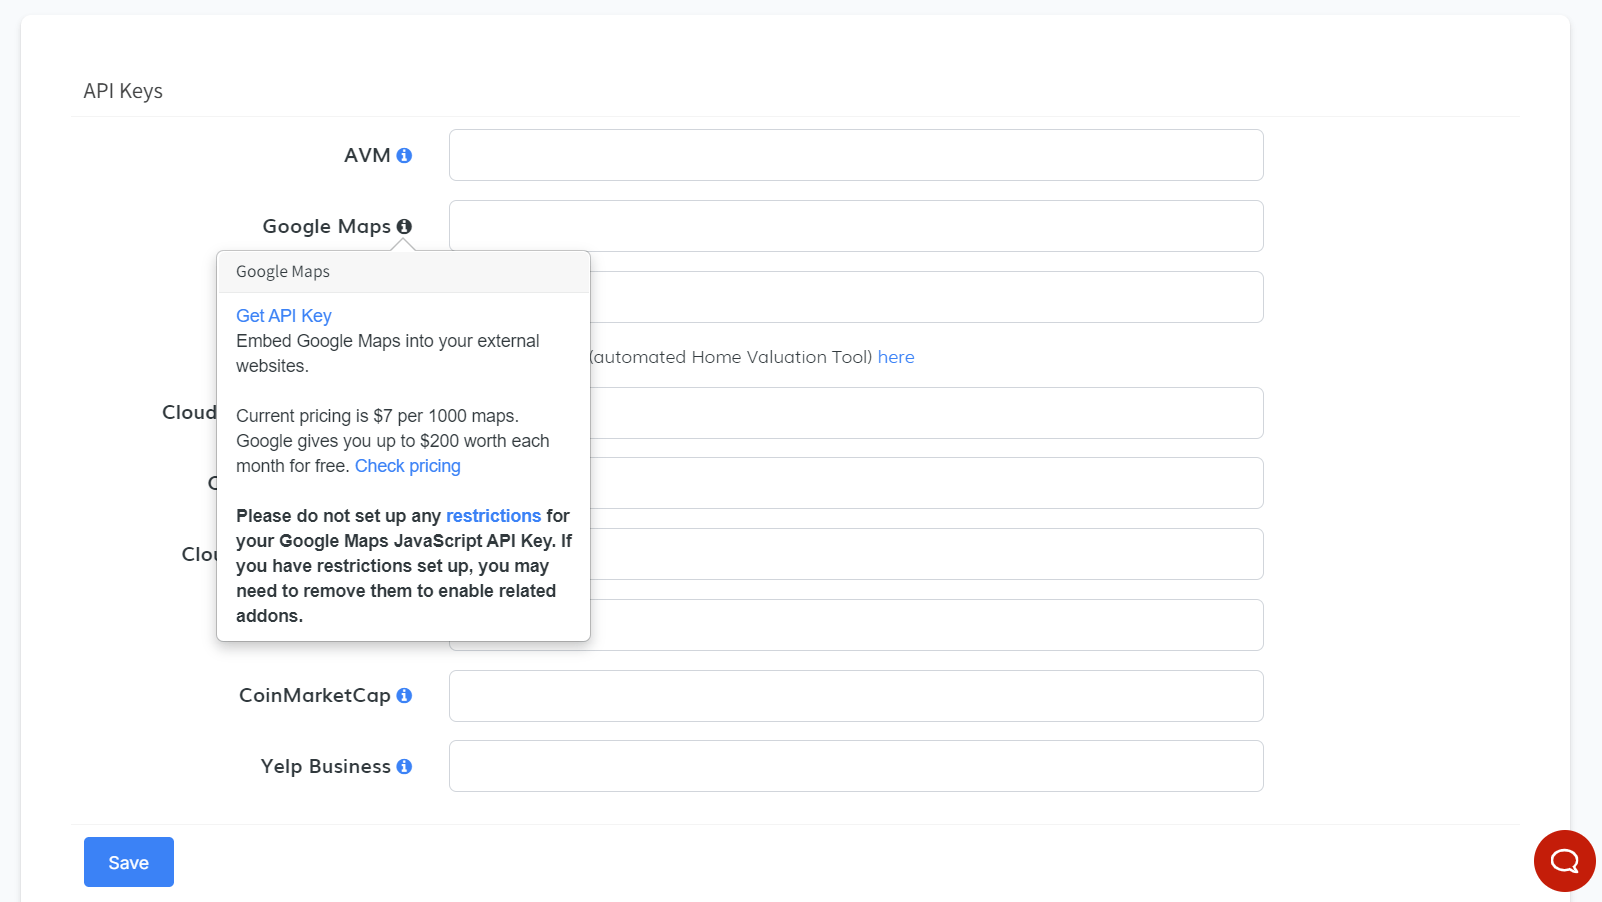
Task: Open the restrictions link in tooltip
Action: point(493,516)
